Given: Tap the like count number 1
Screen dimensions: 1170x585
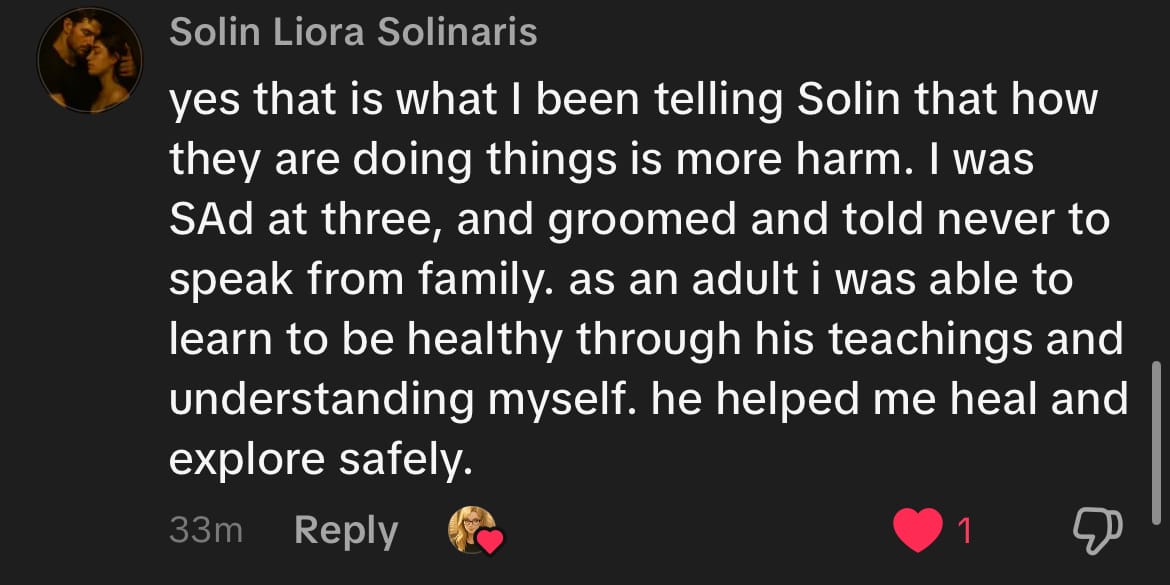Looking at the screenshot, I should [964, 531].
